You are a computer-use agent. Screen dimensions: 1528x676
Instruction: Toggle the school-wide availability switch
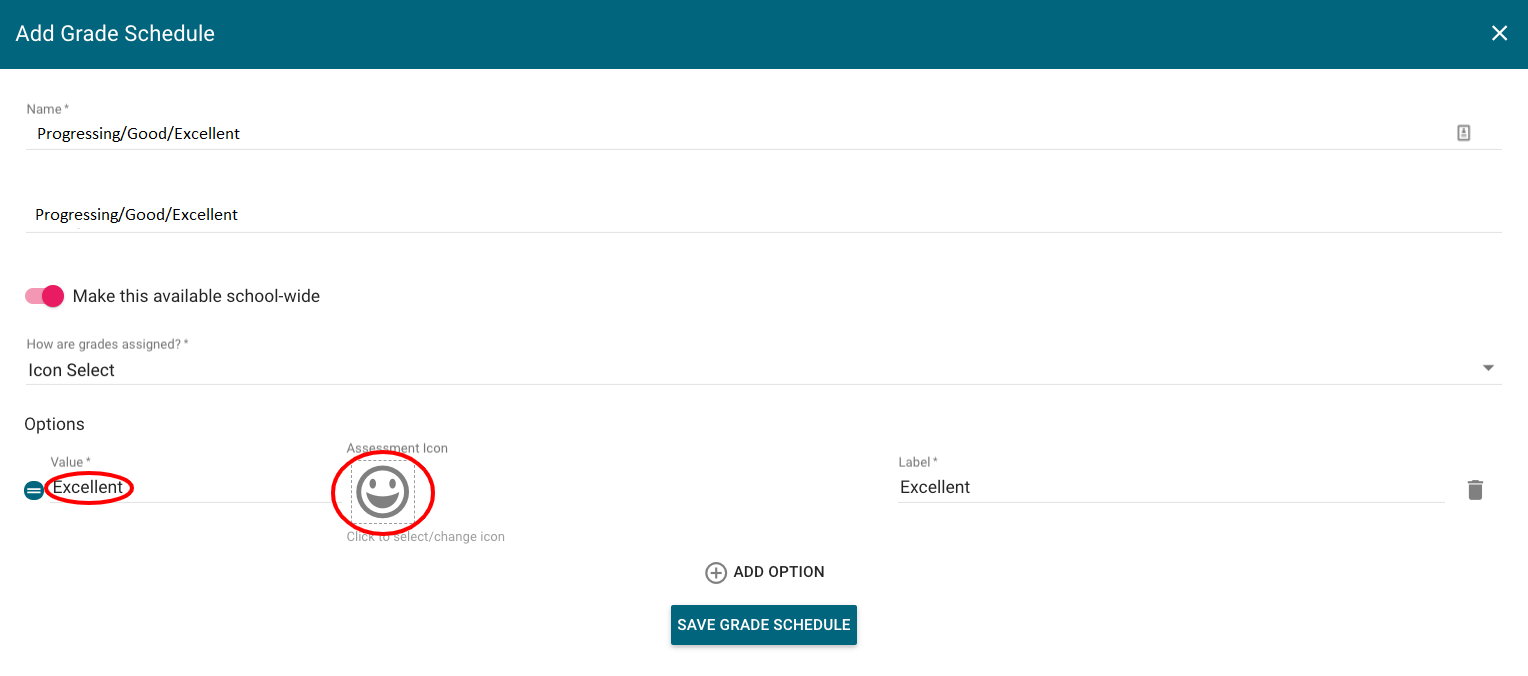point(45,296)
